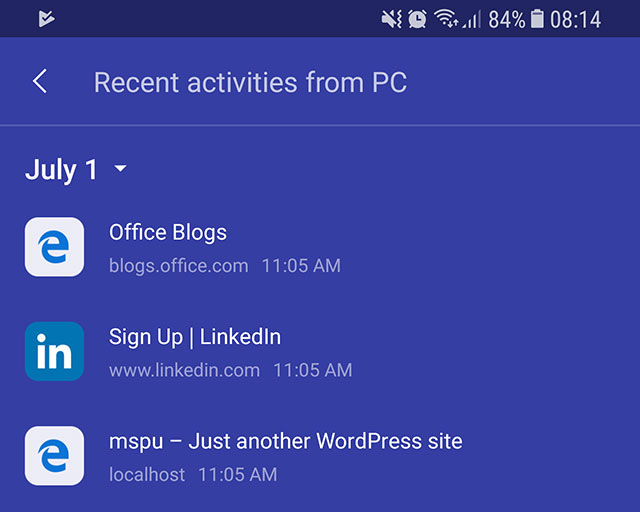Tap the battery icon in the status bar

[x=537, y=19]
